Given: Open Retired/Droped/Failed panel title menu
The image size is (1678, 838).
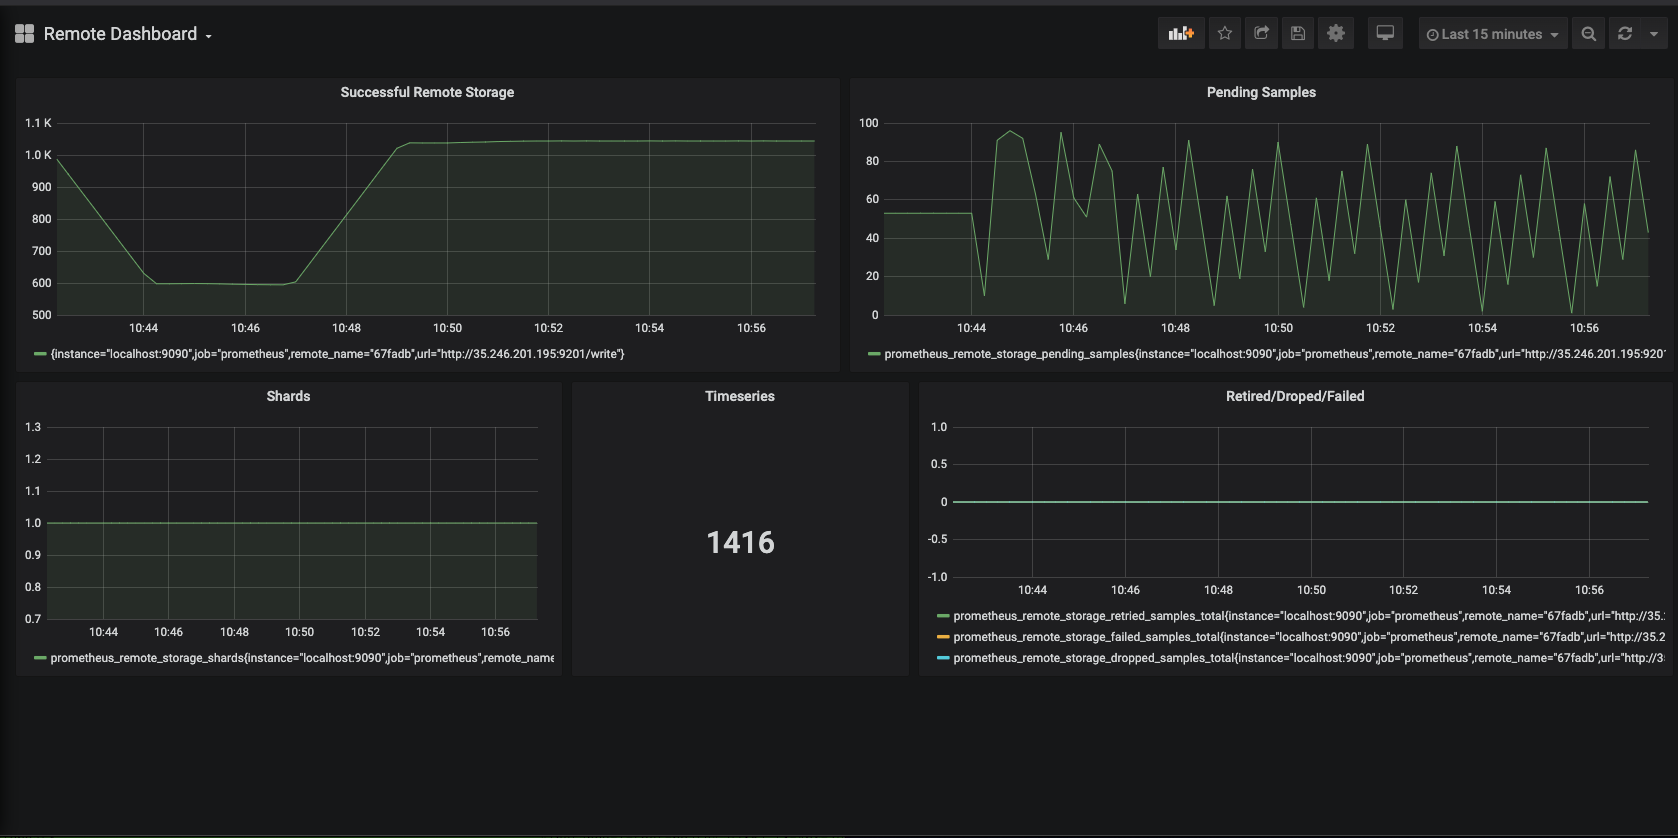Looking at the screenshot, I should [1295, 396].
